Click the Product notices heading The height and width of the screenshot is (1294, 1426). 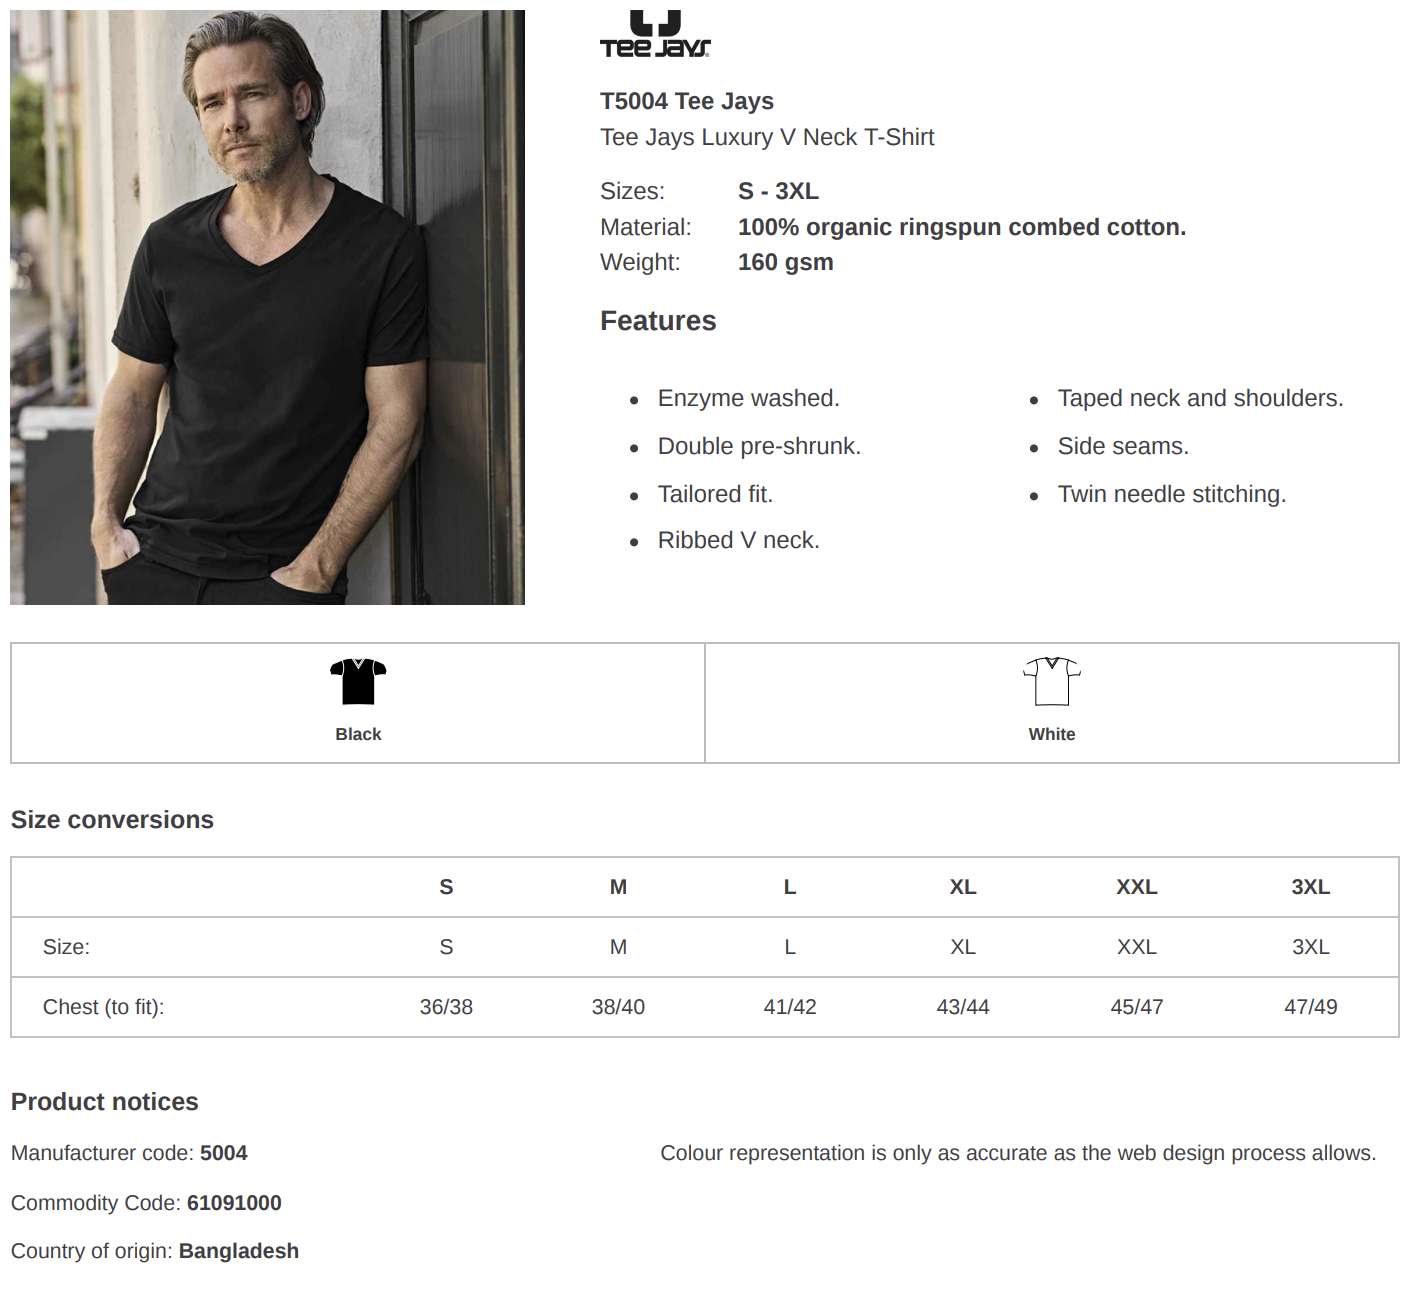pyautogui.click(x=105, y=1102)
